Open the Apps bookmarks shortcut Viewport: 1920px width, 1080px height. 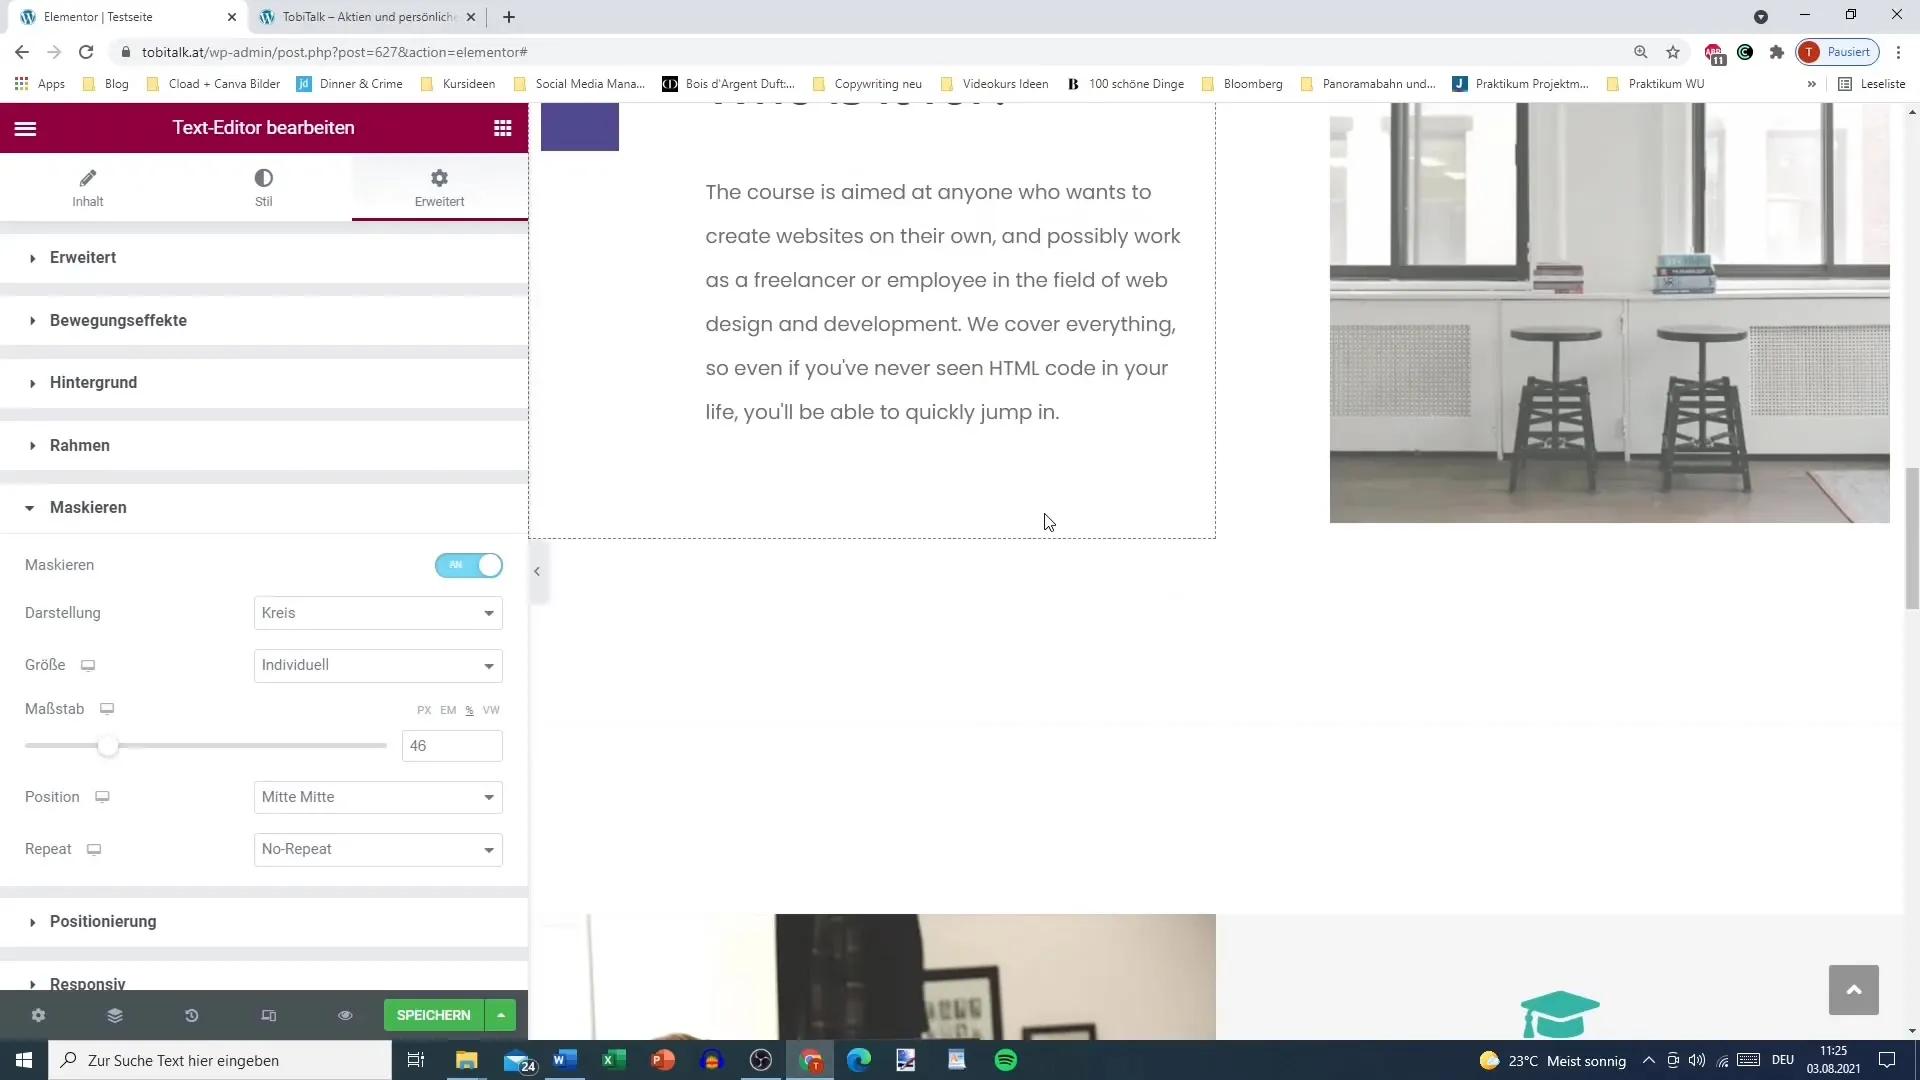pyautogui.click(x=40, y=84)
